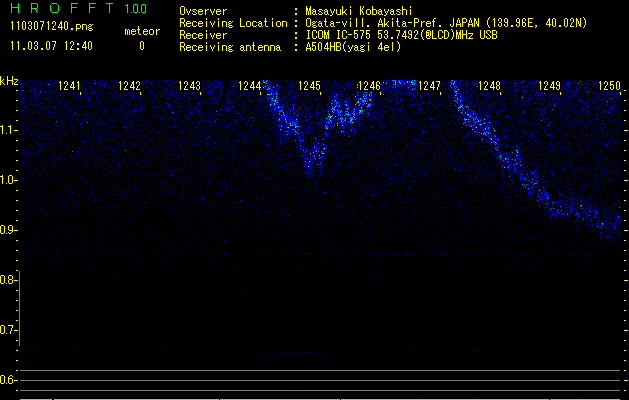The height and width of the screenshot is (400, 629).
Task: Click the 1249 time marker
Action: 549,87
